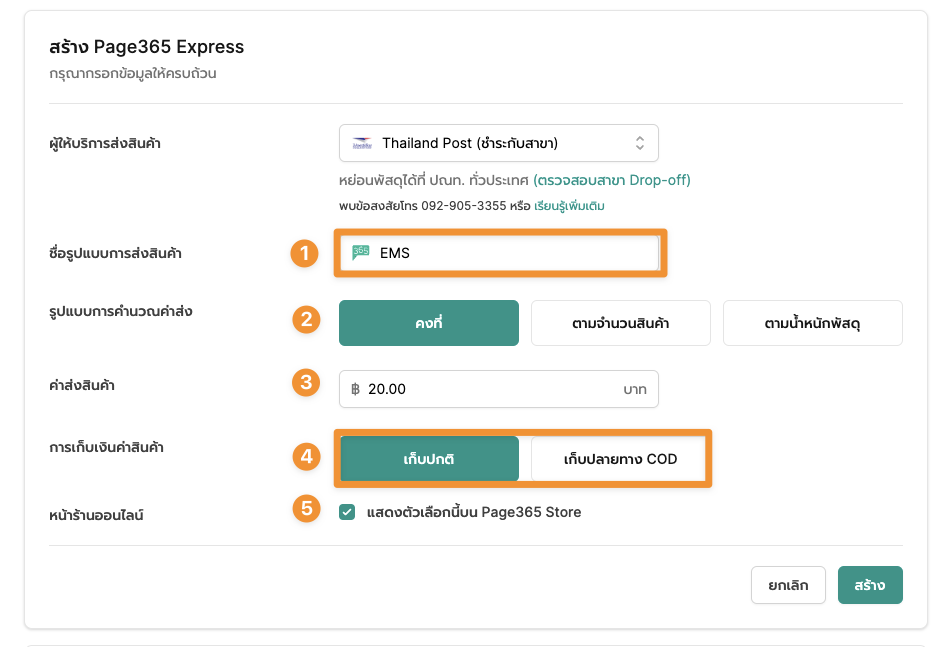Viewport: 948px width, 647px height.
Task: Select the คงที่ fixed shipping calculation
Action: click(429, 323)
